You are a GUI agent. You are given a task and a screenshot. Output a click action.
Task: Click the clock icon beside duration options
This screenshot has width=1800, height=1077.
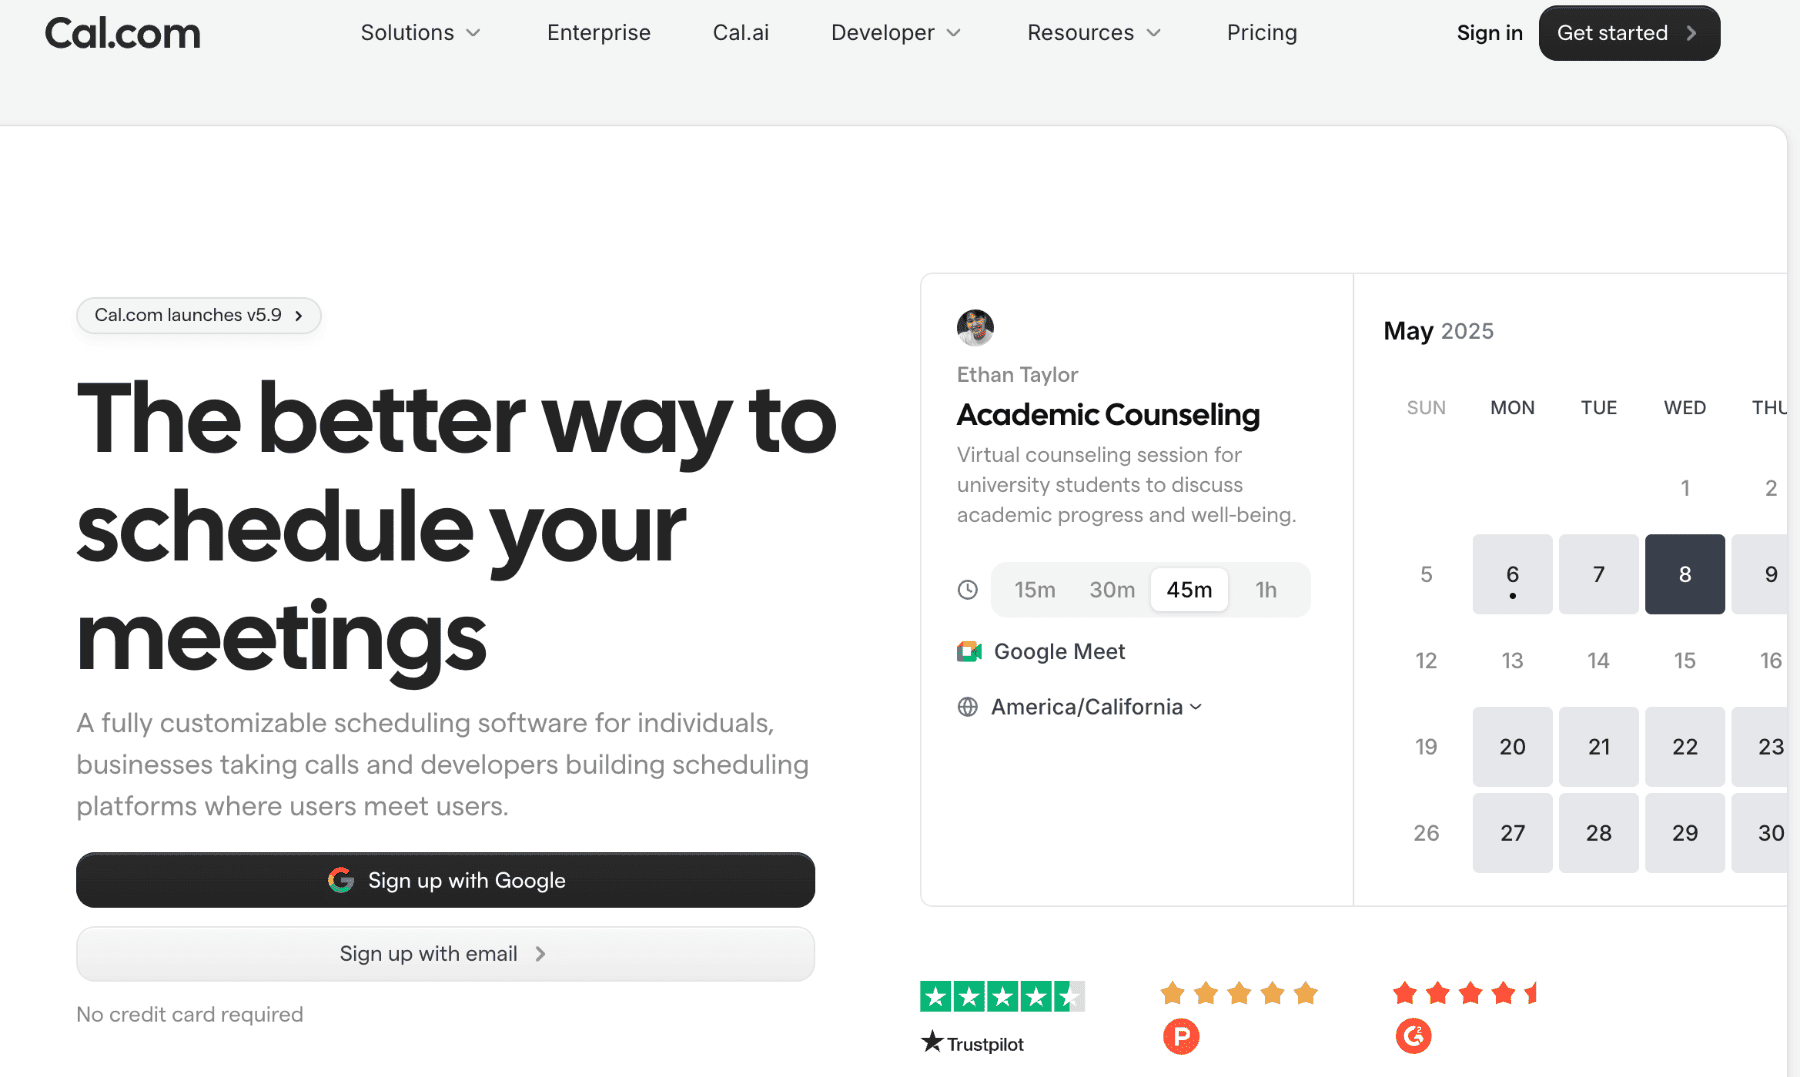(967, 589)
